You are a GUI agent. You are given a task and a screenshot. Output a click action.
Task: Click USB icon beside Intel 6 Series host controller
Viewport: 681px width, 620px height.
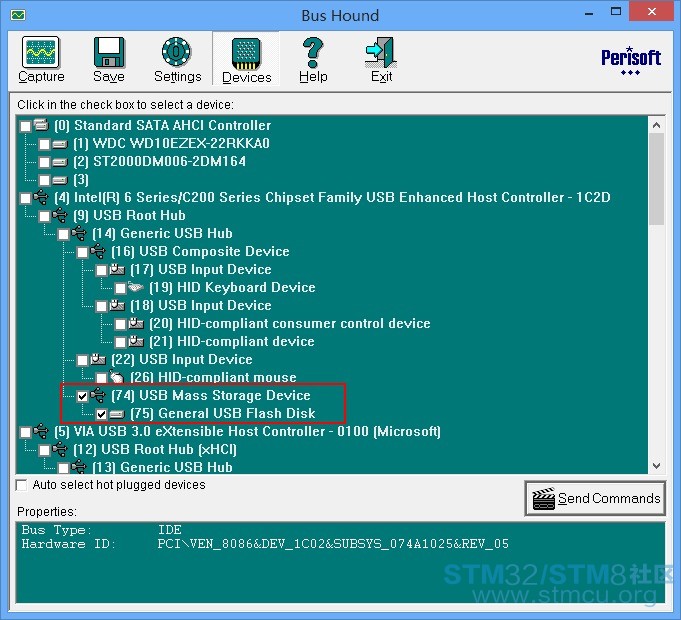coord(41,198)
